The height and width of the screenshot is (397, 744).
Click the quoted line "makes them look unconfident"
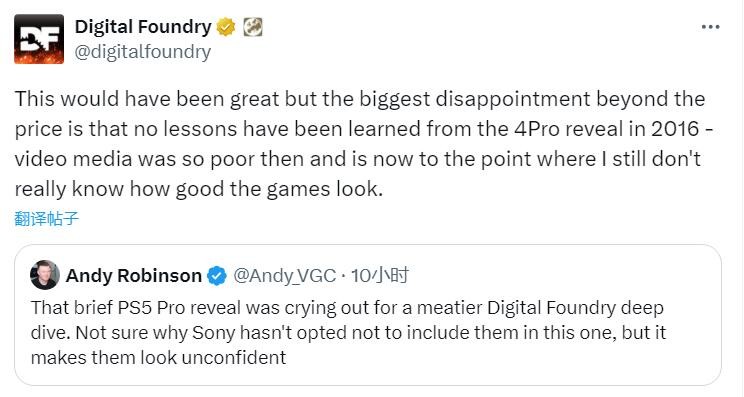coord(158,357)
